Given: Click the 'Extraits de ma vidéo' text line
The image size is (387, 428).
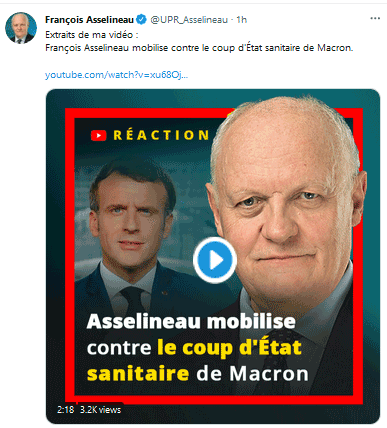Looking at the screenshot, I should click(92, 35).
